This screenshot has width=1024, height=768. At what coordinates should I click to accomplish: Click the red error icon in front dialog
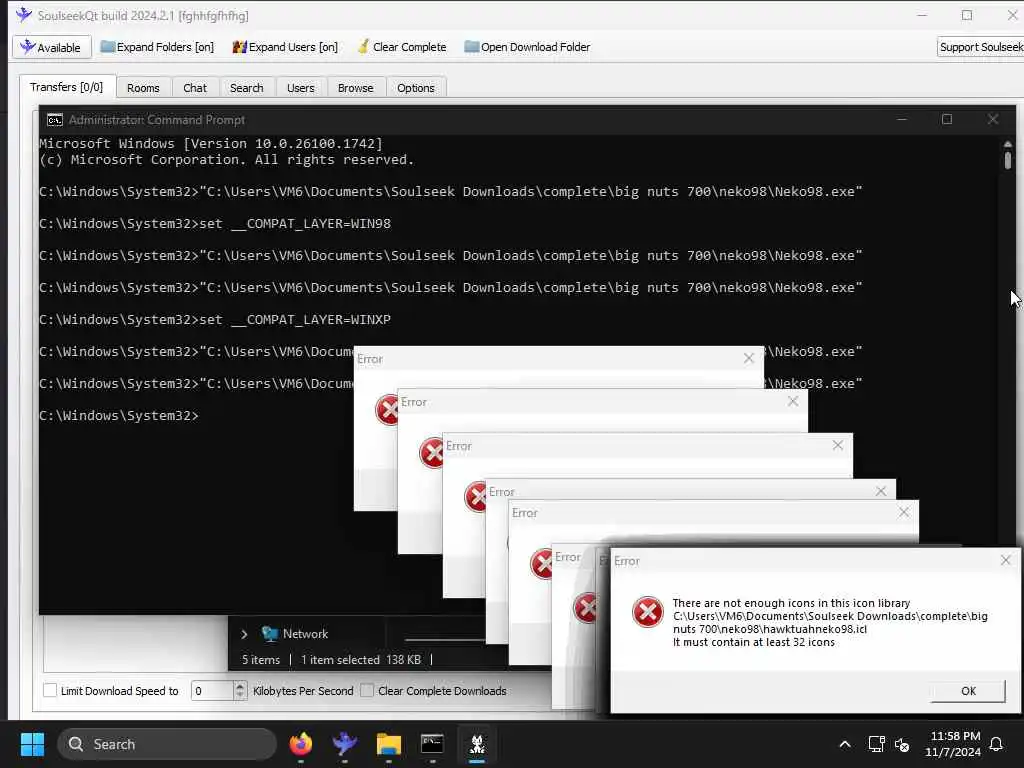[x=647, y=612]
